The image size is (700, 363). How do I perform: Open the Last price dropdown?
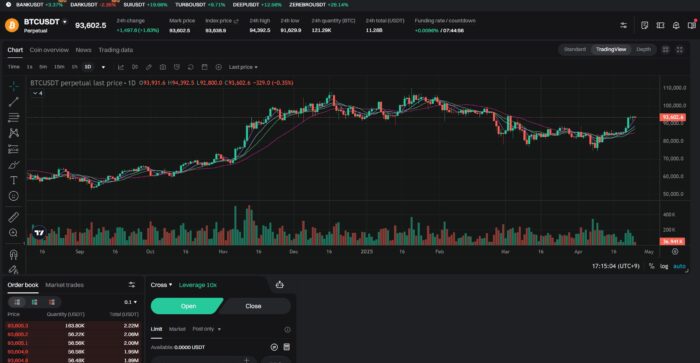[x=243, y=67]
